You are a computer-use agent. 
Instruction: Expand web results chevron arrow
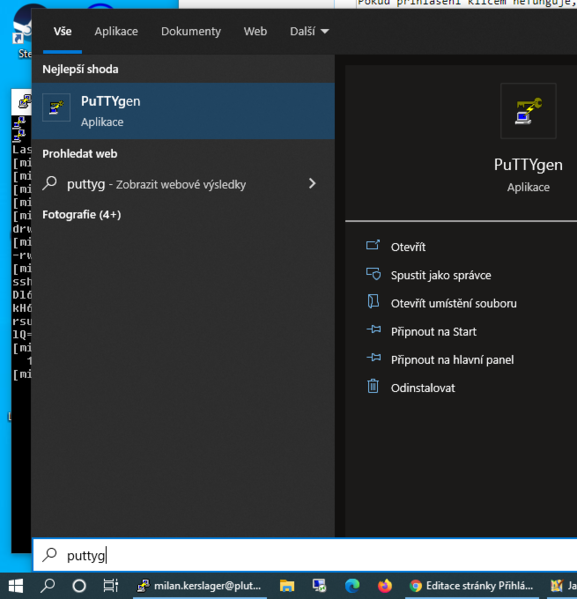click(312, 184)
